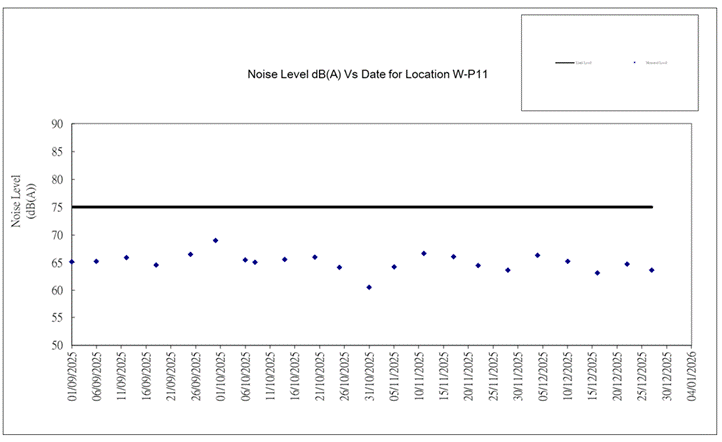Screen dimensions: 722x442
Task: Click the x-axis date '26/09/2025'
Action: (x=196, y=376)
